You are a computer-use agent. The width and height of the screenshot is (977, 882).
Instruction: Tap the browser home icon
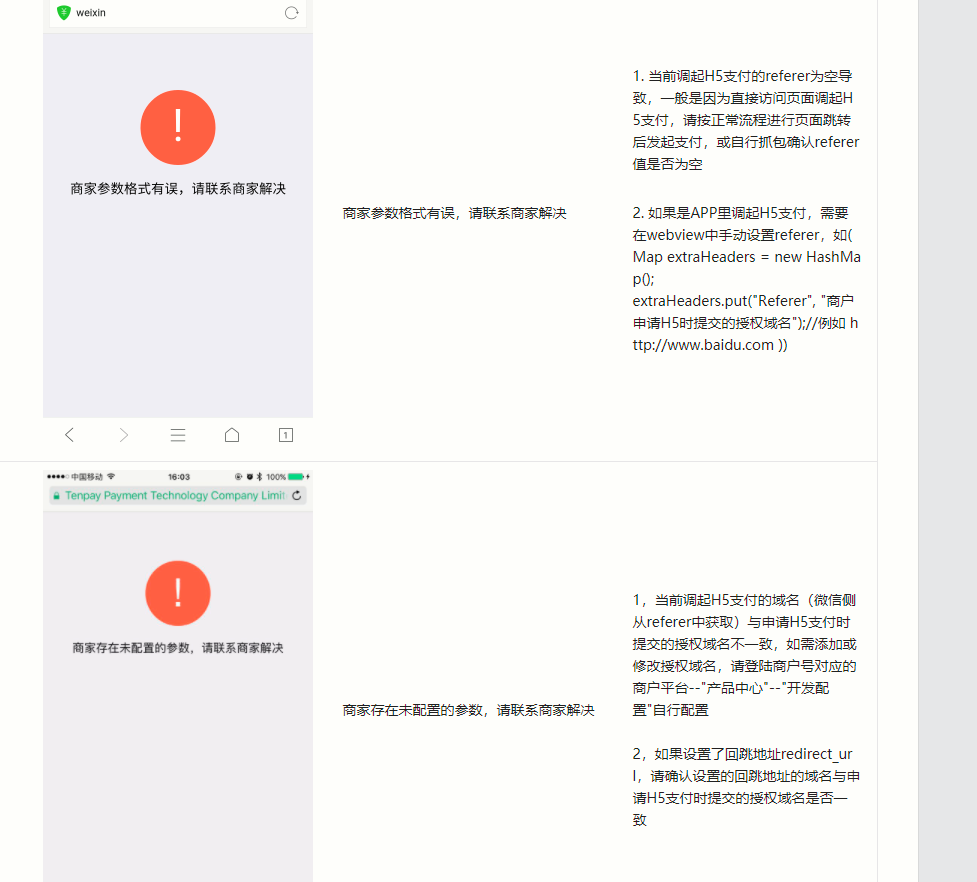(x=232, y=435)
